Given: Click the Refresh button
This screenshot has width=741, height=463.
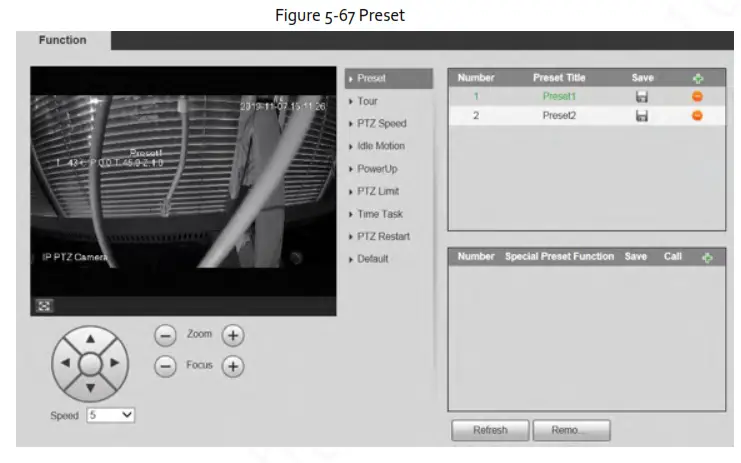Looking at the screenshot, I should [490, 430].
